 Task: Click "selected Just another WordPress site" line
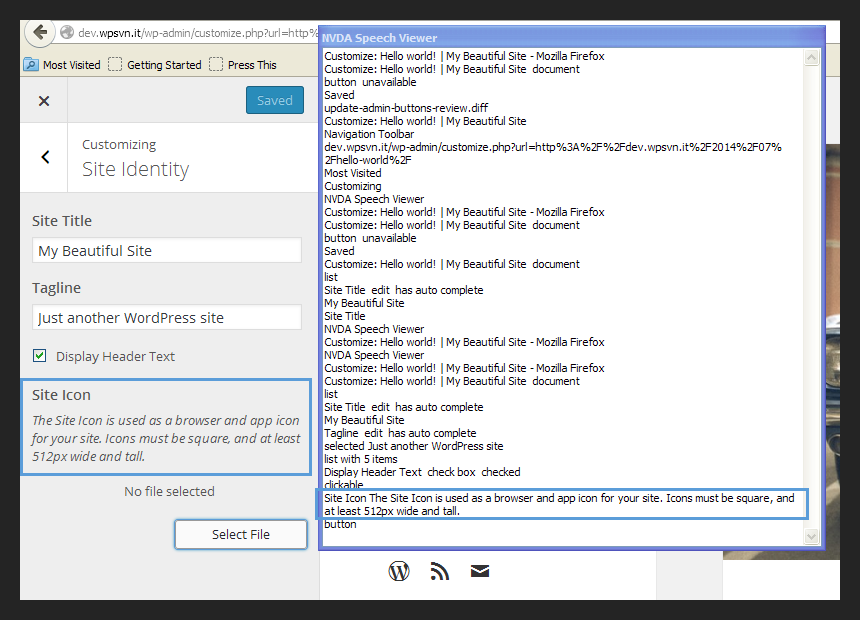pos(414,446)
